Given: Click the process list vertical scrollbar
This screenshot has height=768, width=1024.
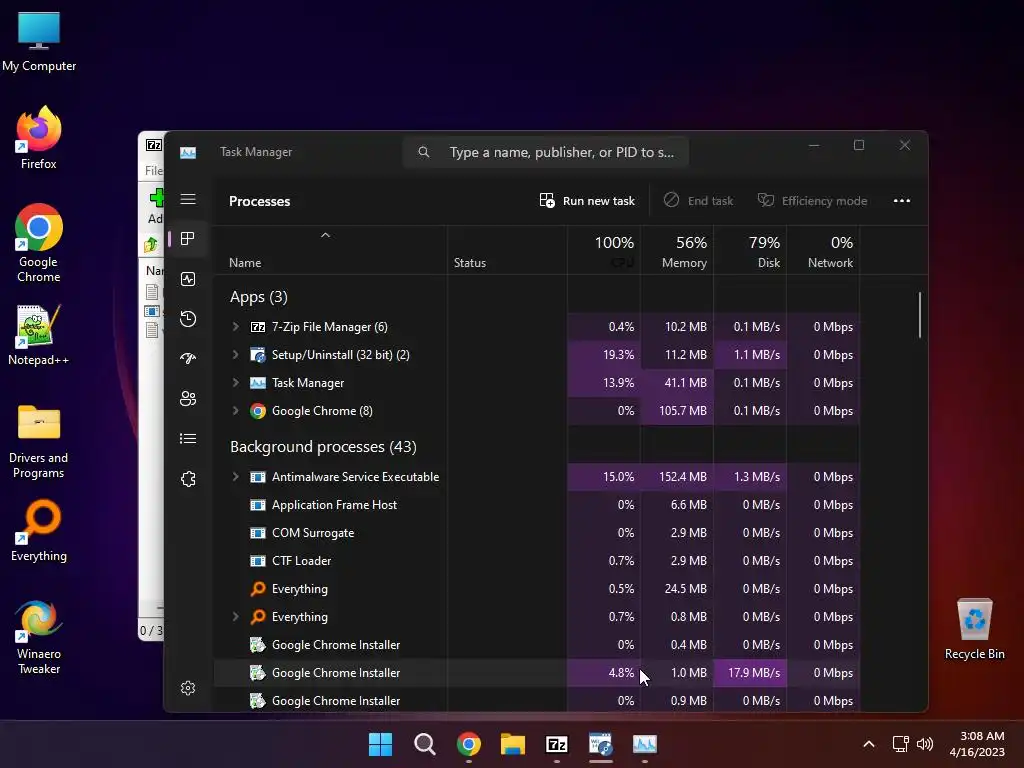Looking at the screenshot, I should click(x=920, y=315).
